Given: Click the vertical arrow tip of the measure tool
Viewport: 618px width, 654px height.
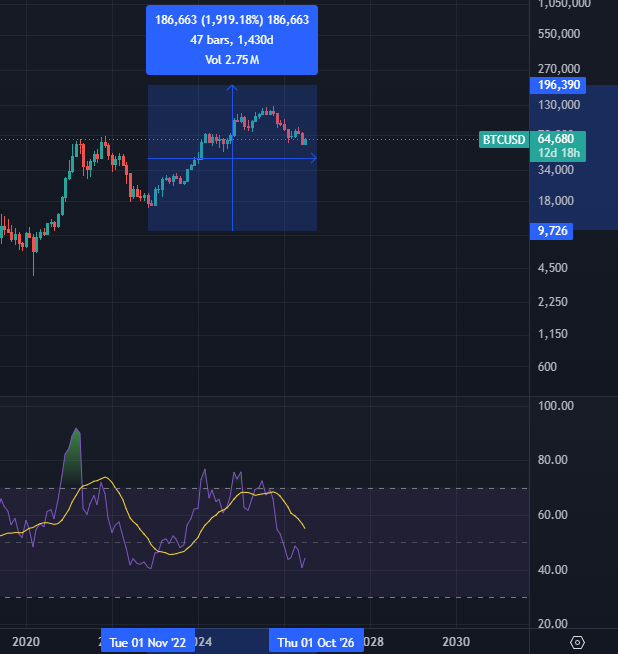Looking at the screenshot, I should pyautogui.click(x=232, y=88).
